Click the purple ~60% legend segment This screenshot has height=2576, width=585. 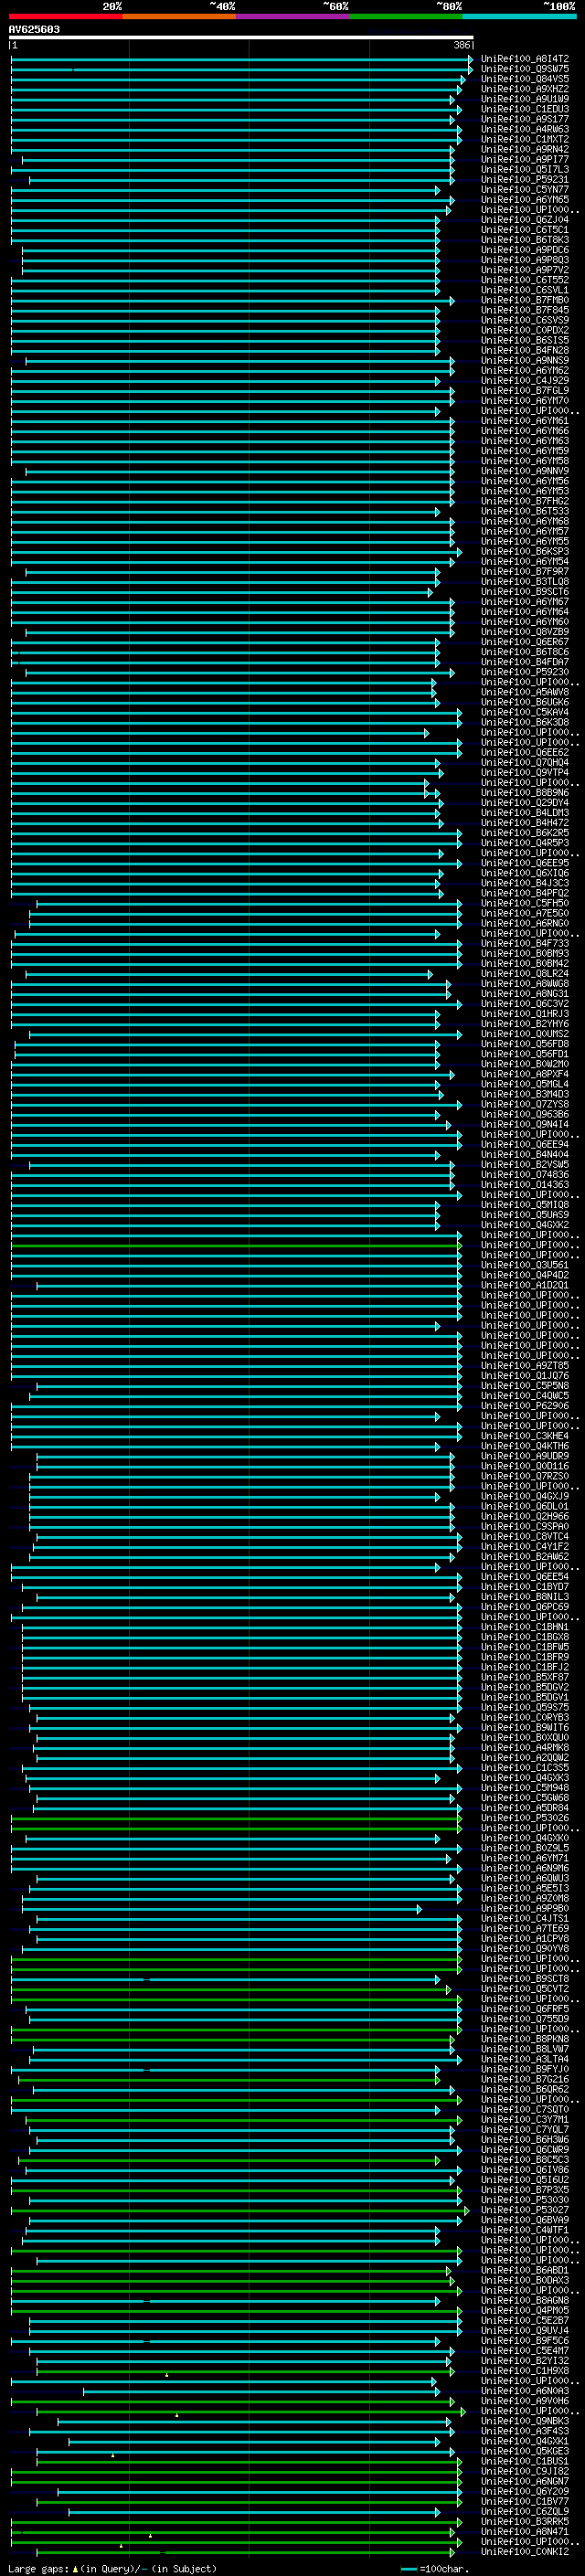click(293, 16)
